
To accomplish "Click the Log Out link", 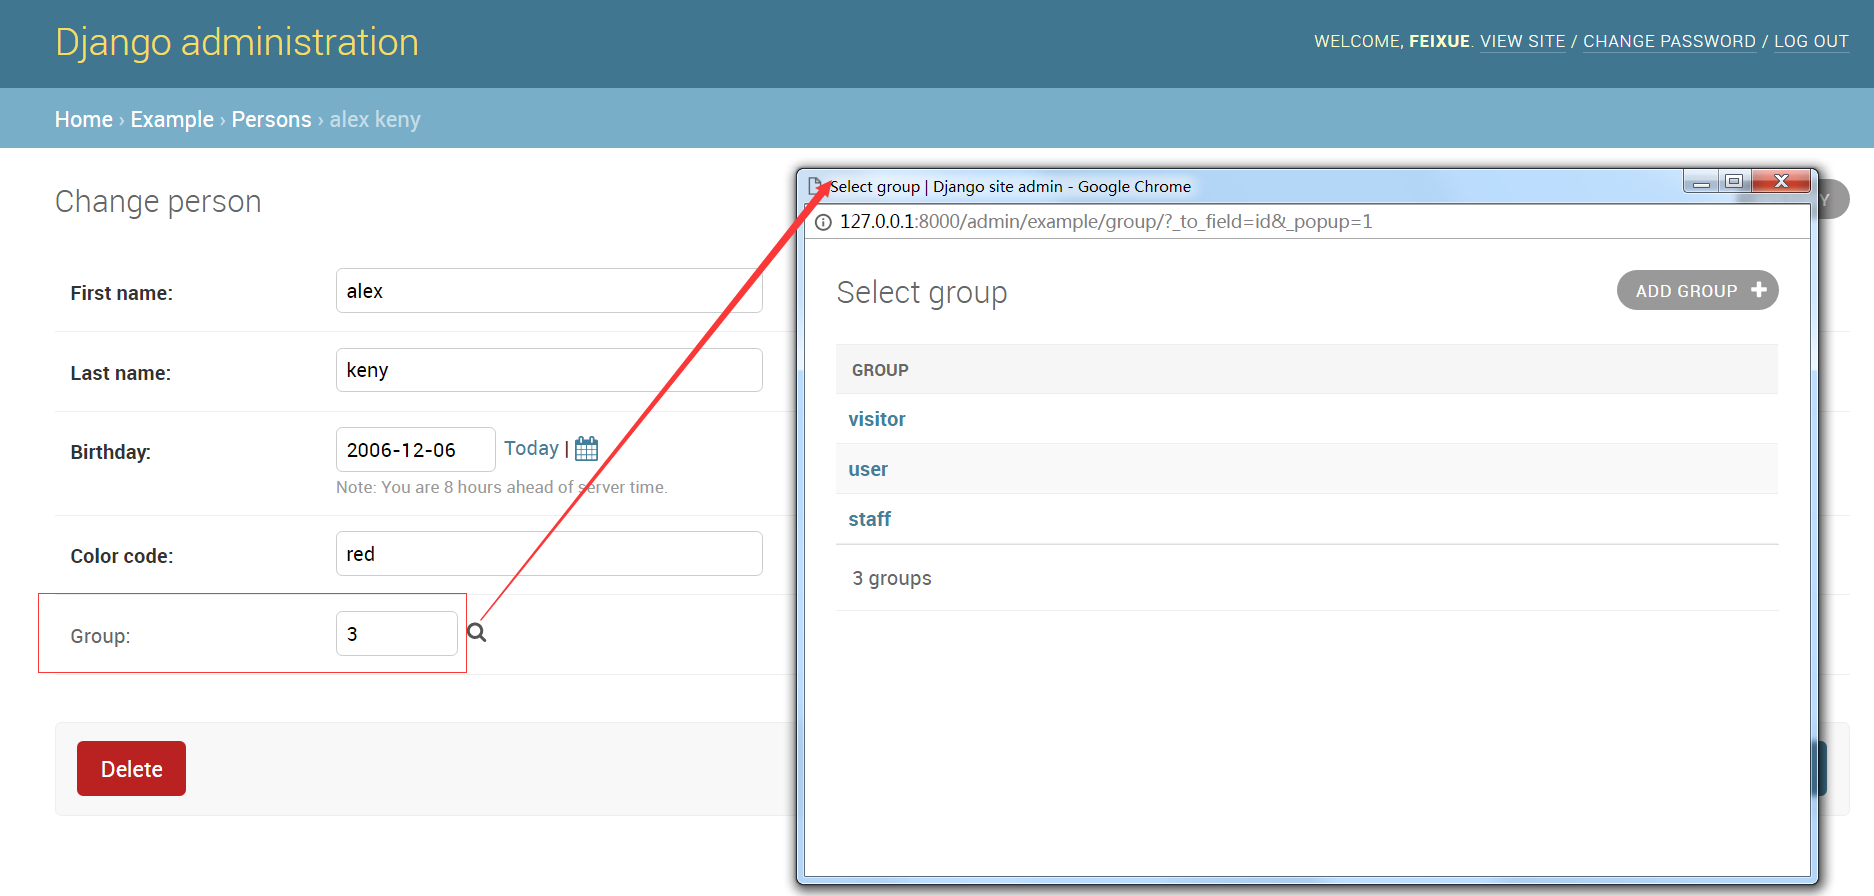I will [x=1811, y=41].
